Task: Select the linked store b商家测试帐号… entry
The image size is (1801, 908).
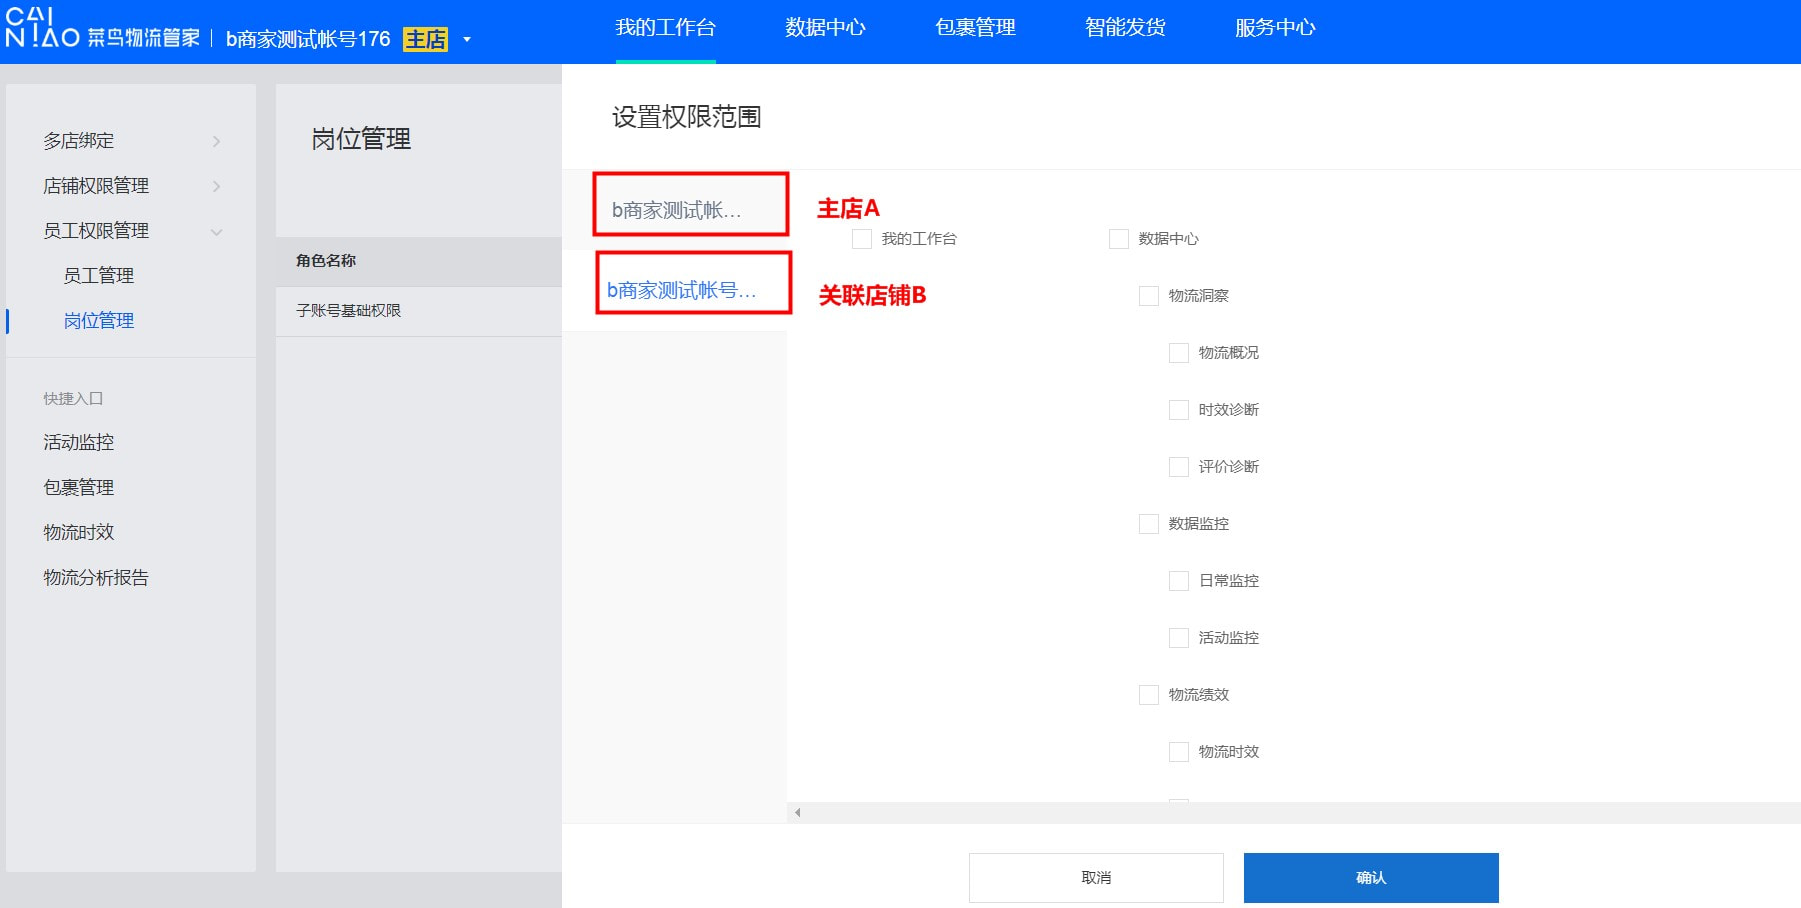Action: pyautogui.click(x=682, y=290)
